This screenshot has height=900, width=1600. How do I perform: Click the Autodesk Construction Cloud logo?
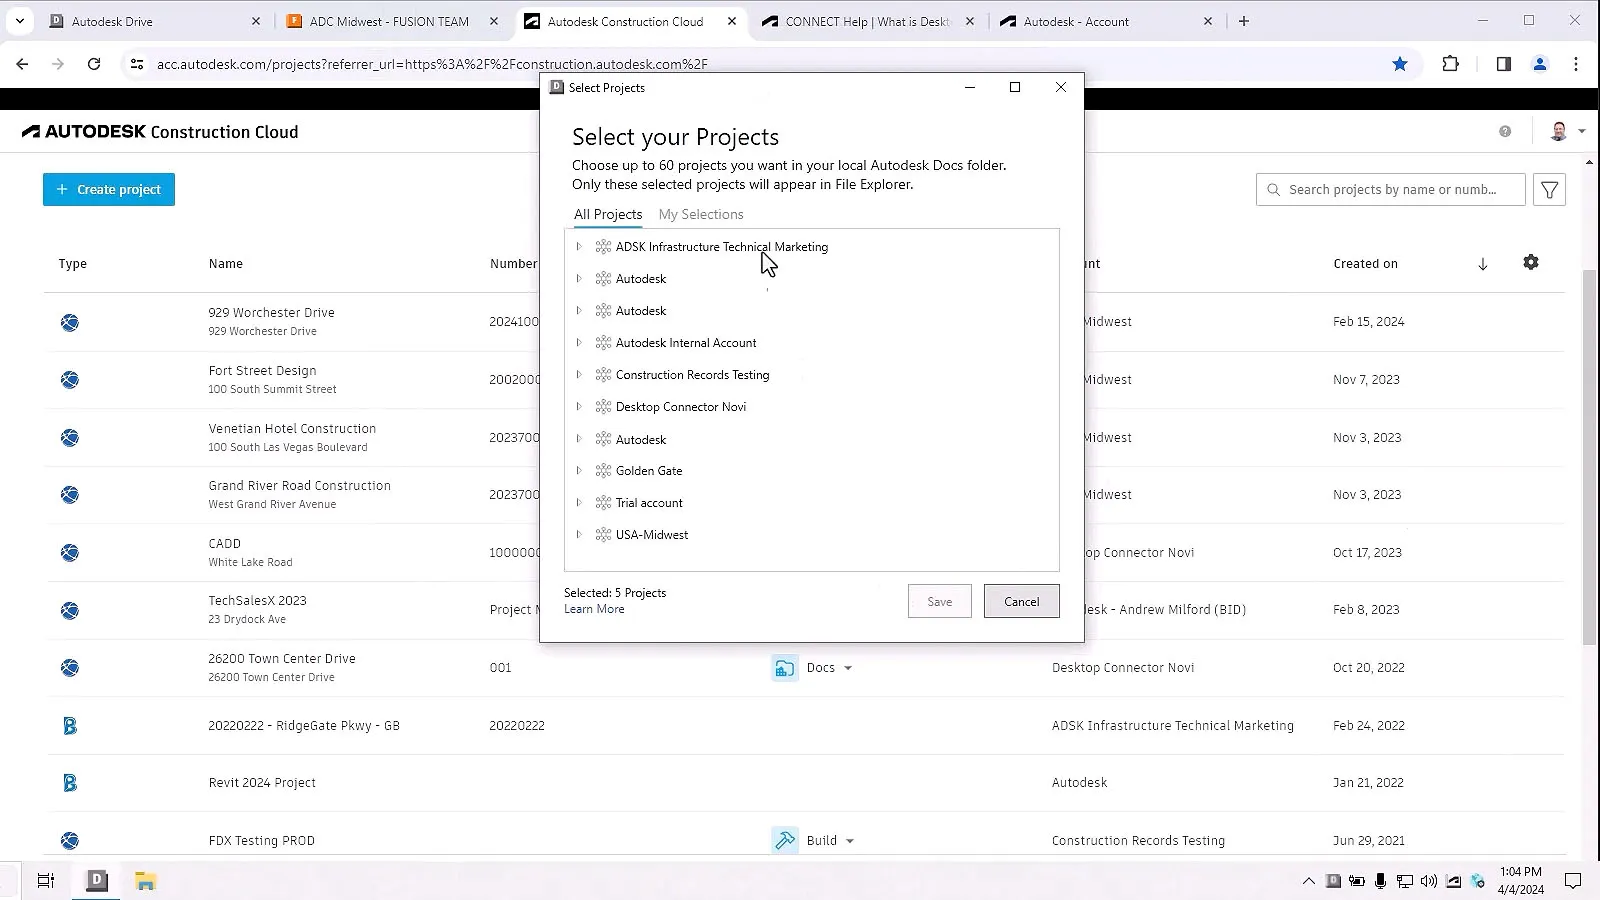pyautogui.click(x=159, y=131)
